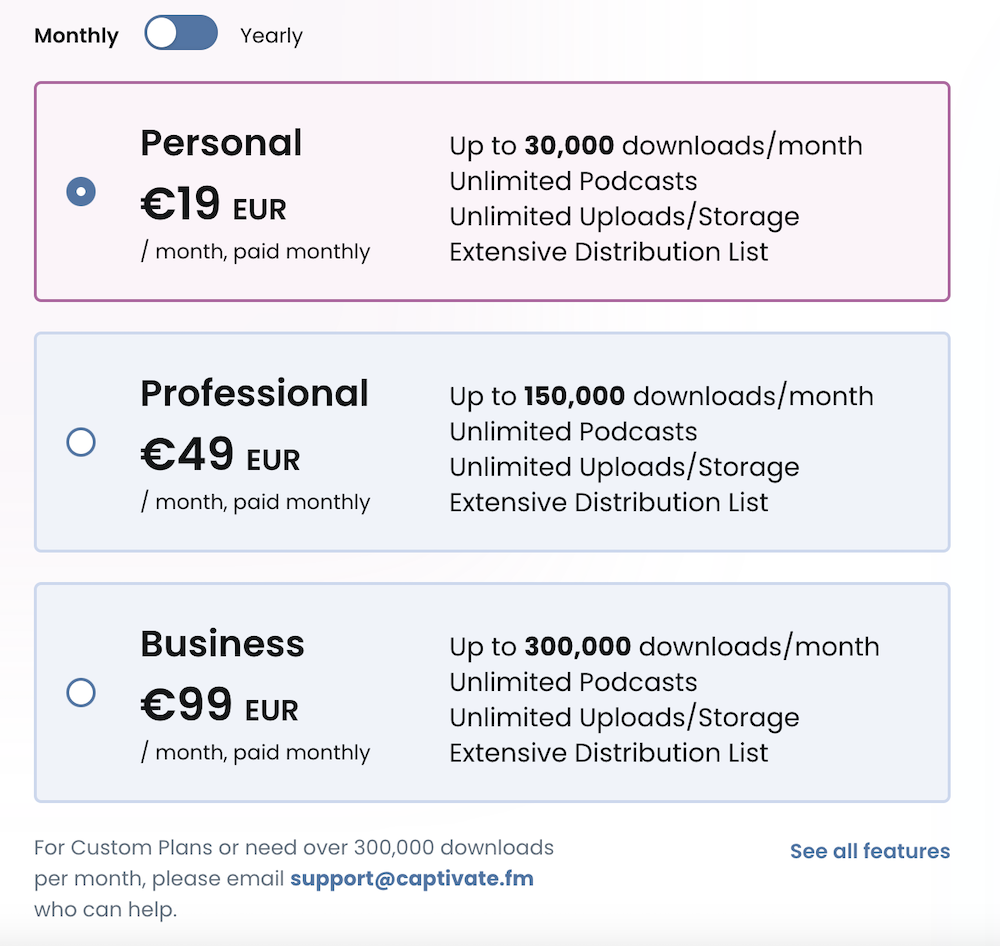
Task: Click the €99 EUR price
Action: coord(219,706)
